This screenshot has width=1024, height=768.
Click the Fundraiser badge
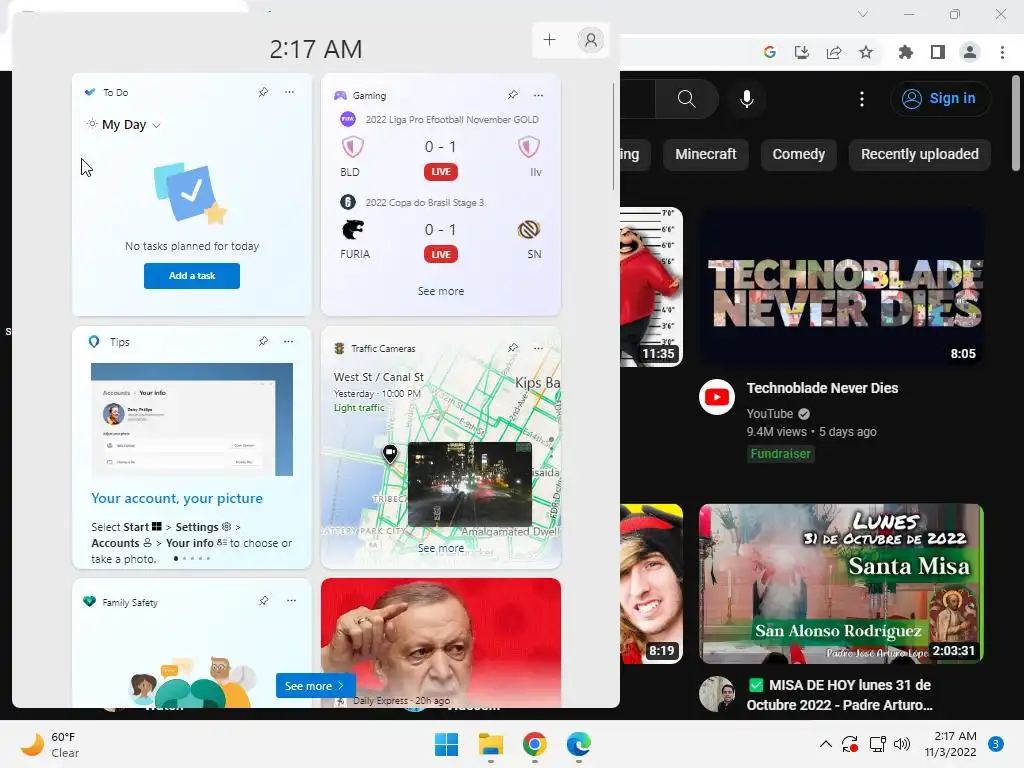coord(780,454)
